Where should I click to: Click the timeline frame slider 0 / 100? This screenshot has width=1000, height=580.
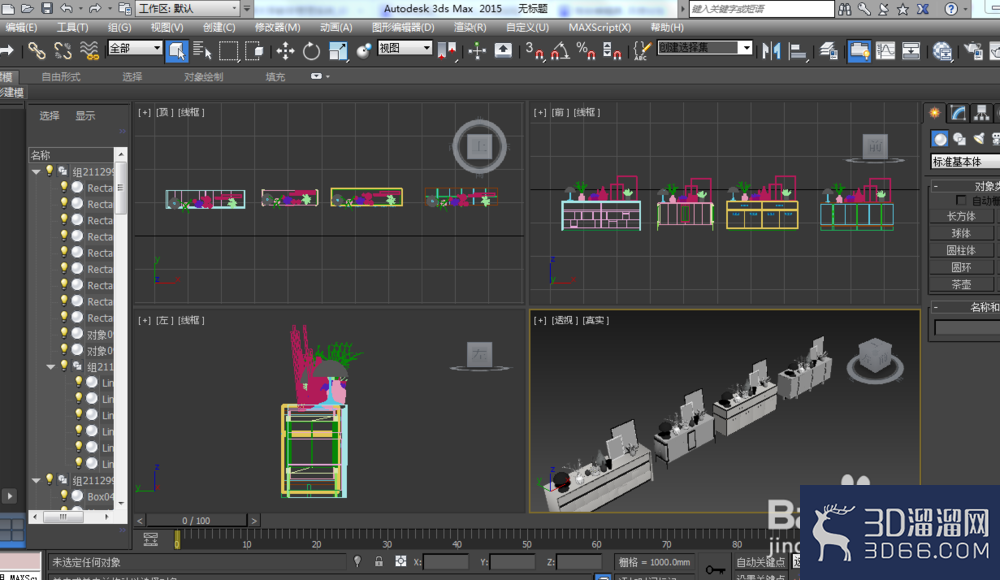click(196, 521)
